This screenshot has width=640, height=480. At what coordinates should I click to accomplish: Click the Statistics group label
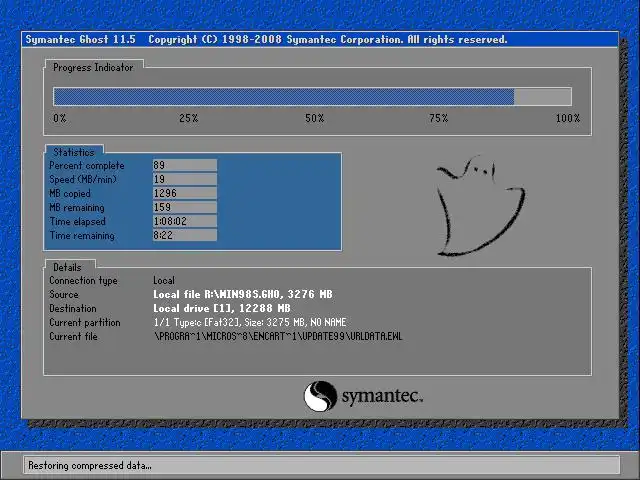(x=74, y=152)
